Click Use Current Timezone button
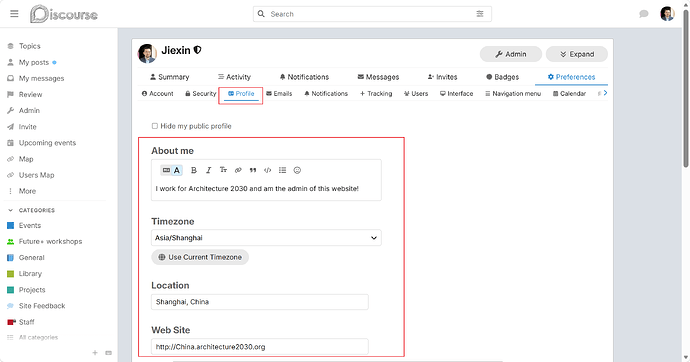 click(x=200, y=257)
